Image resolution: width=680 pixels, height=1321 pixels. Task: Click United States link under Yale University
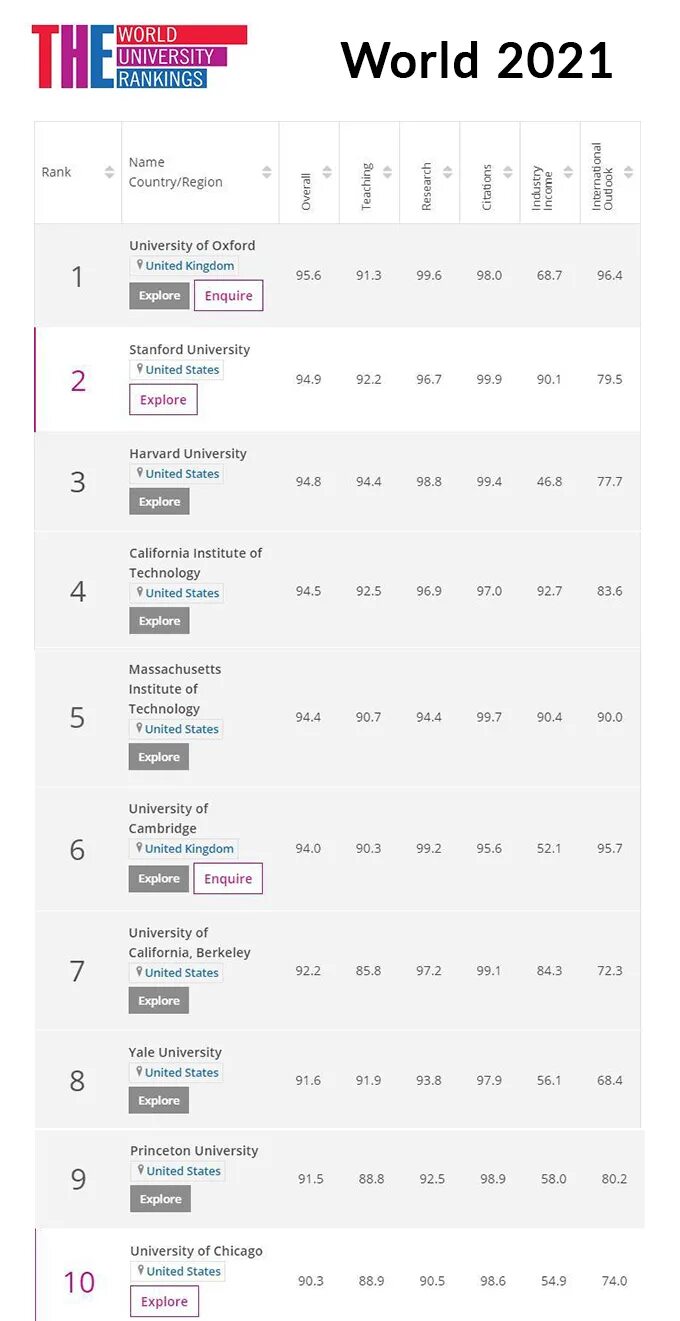tap(181, 1072)
